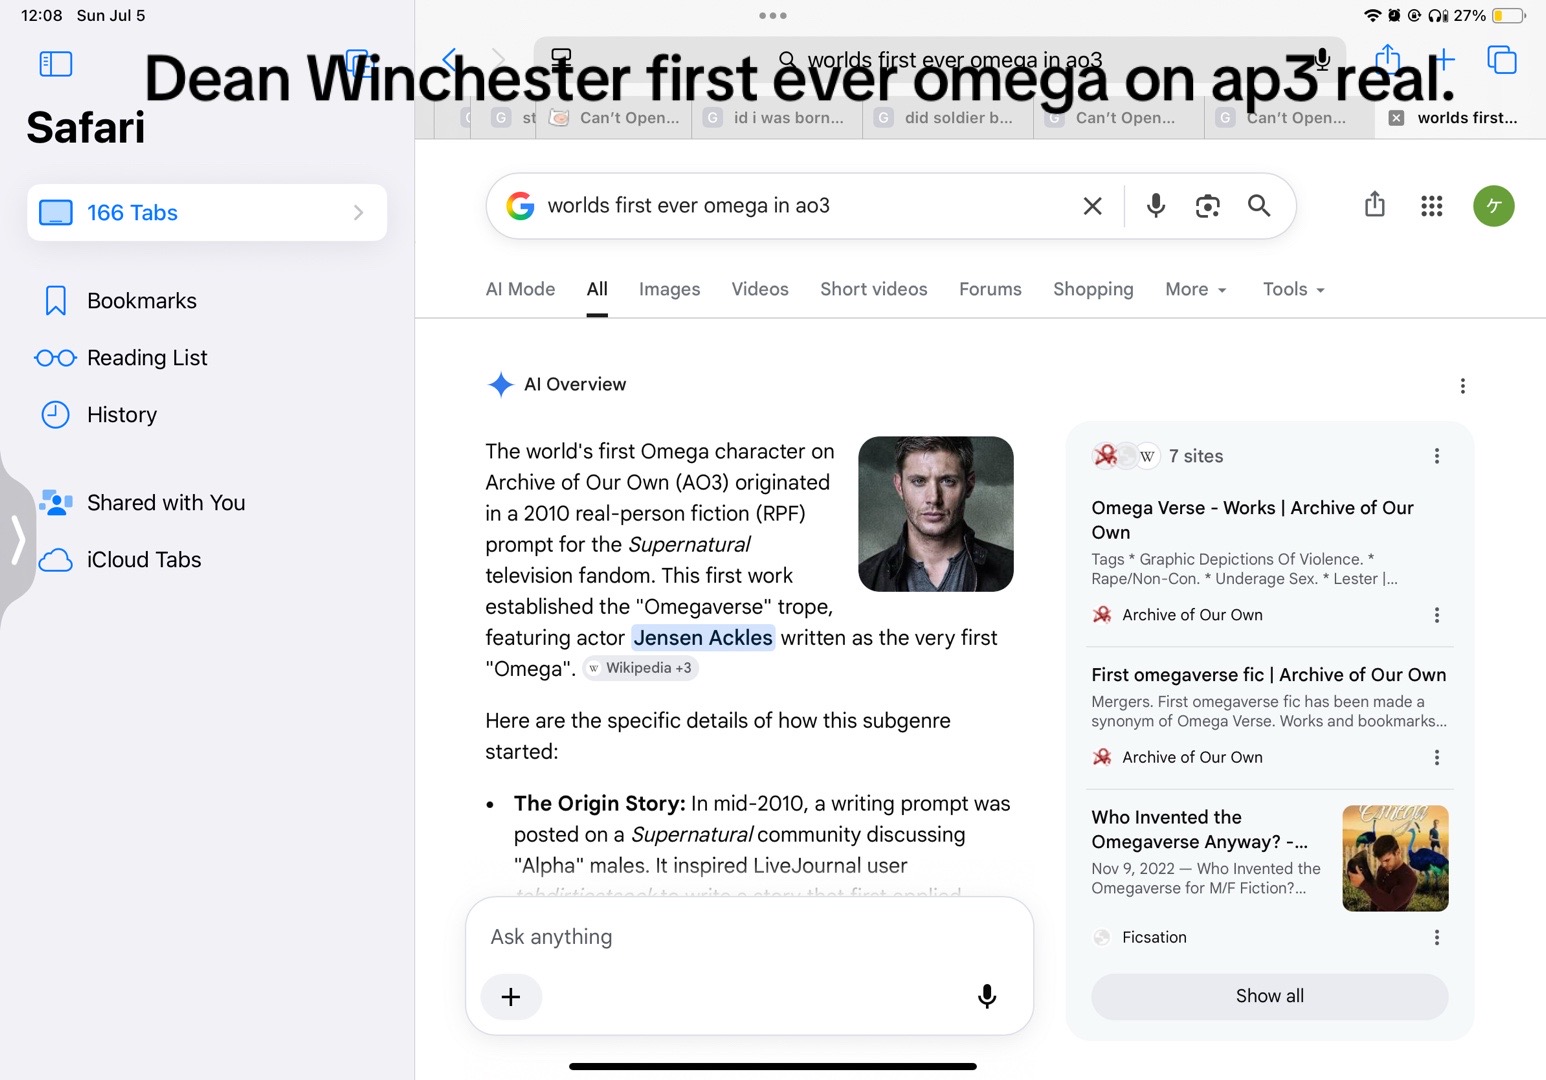Toggle the Safari sidebar panel icon
Viewport: 1546px width, 1080px height.
pos(56,64)
